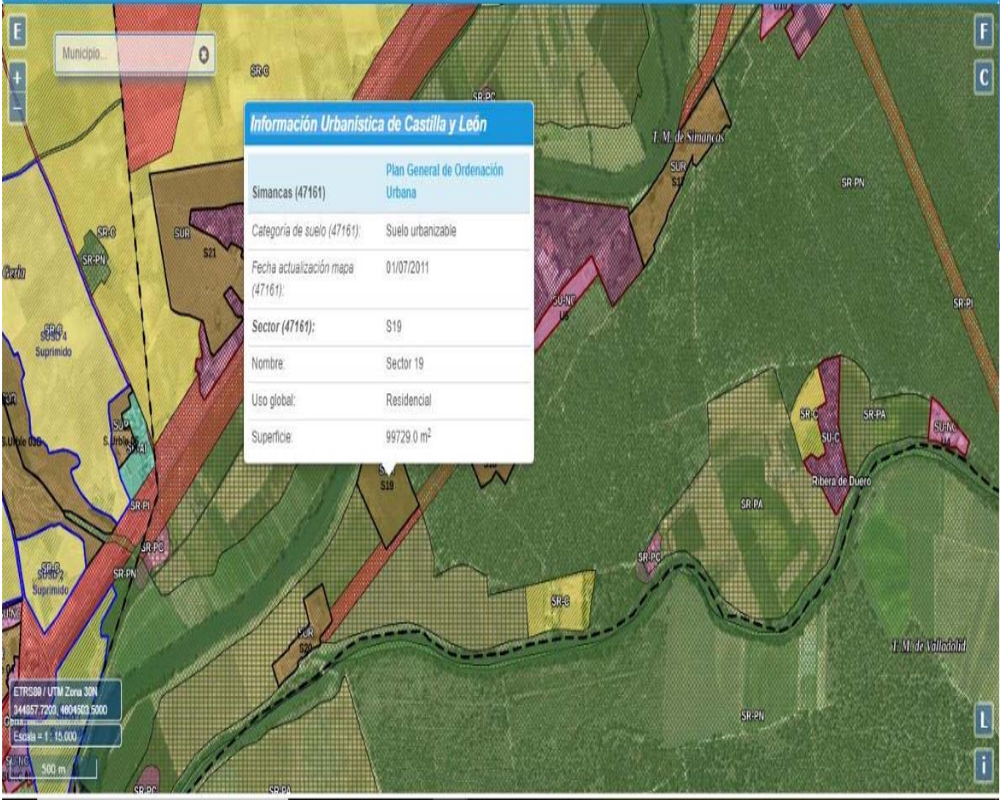The height and width of the screenshot is (800, 1000).
Task: Zoom in with the plus button
Action: click(17, 78)
